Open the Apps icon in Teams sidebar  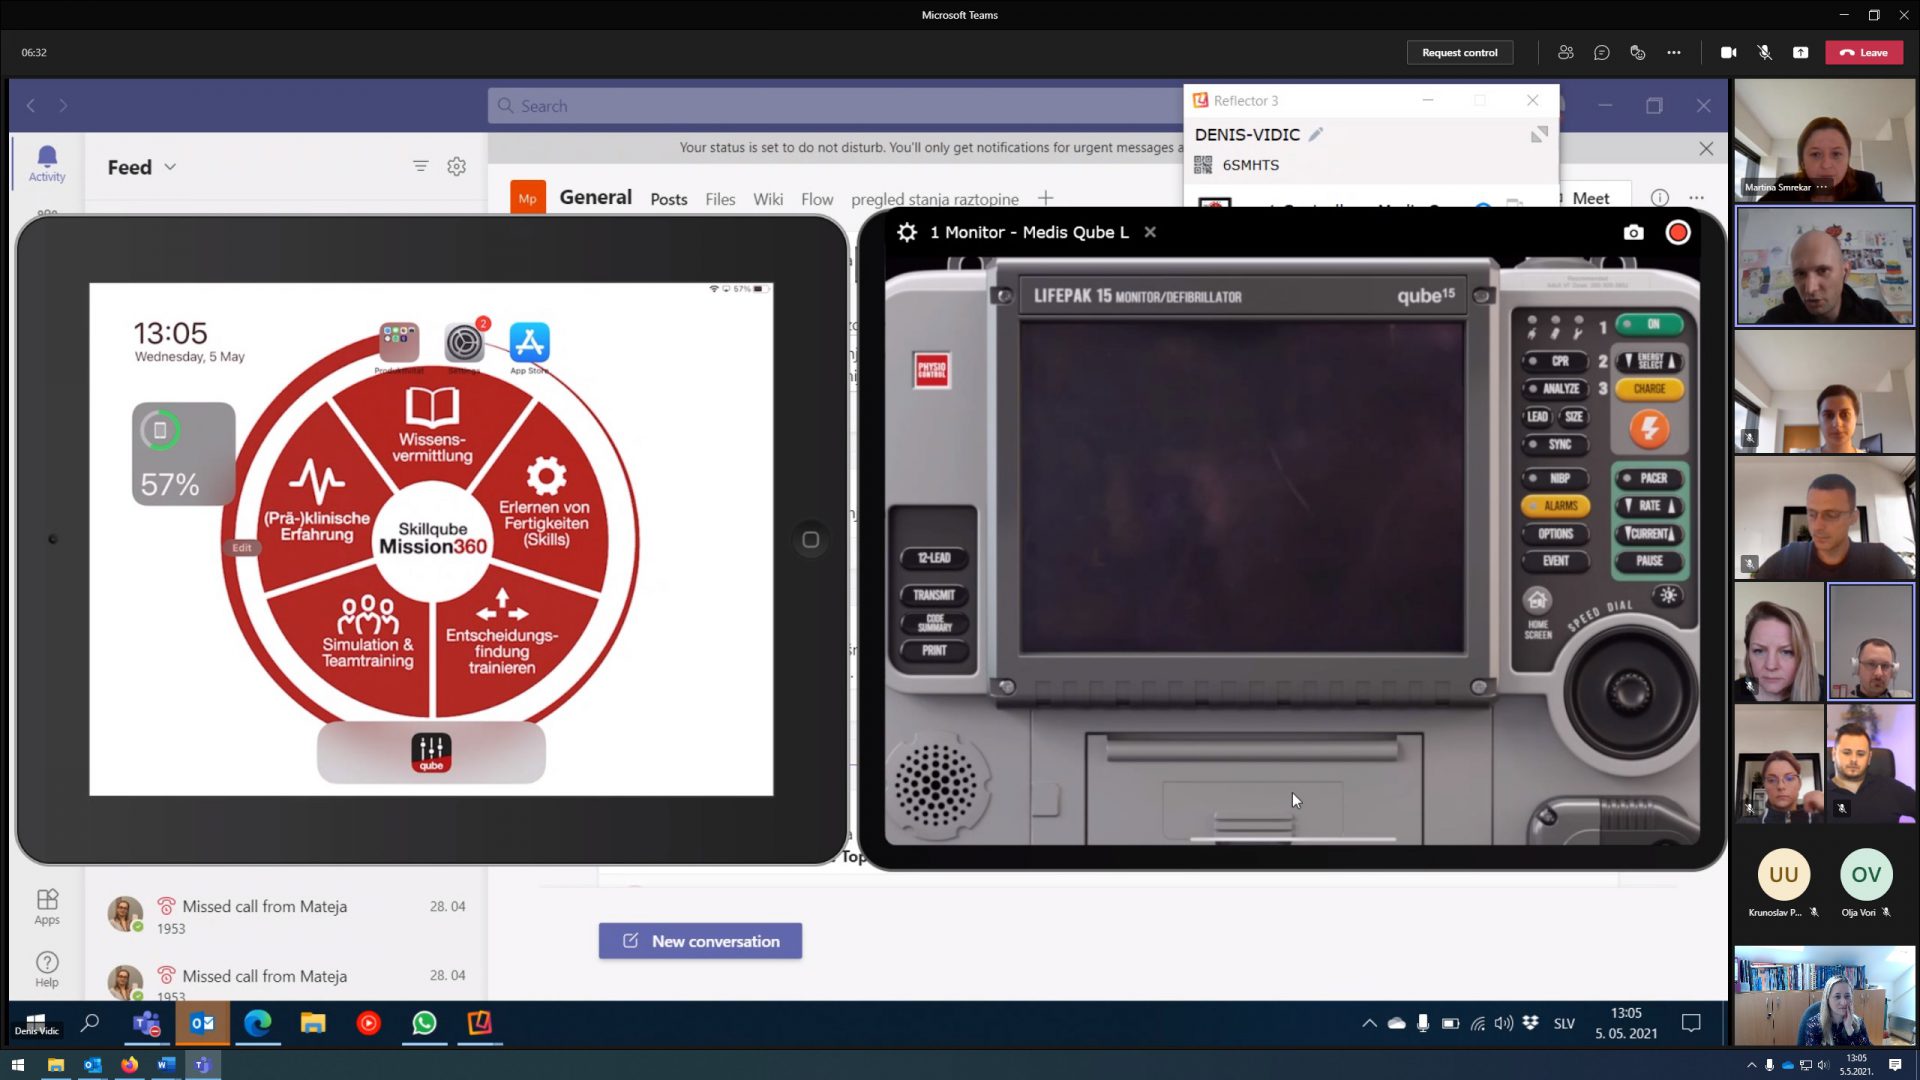pos(47,906)
